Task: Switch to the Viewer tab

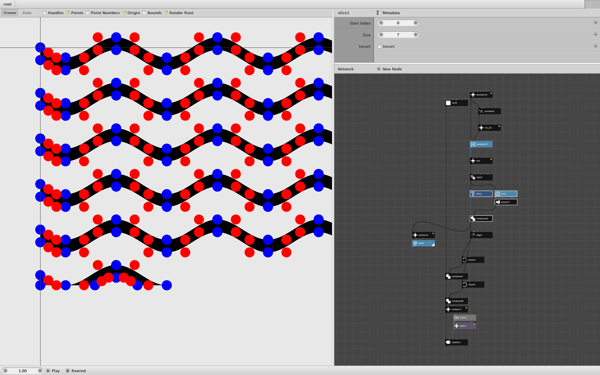Action: click(10, 13)
